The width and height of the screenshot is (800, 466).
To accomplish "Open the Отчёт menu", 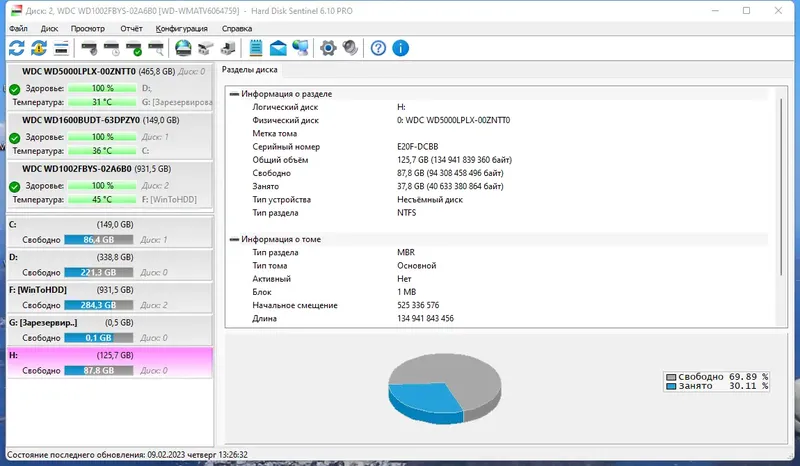I will point(131,29).
